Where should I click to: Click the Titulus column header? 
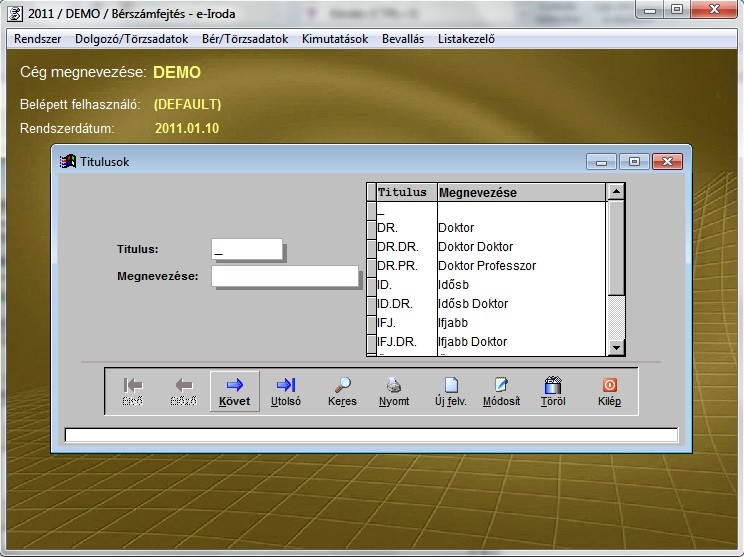[402, 192]
